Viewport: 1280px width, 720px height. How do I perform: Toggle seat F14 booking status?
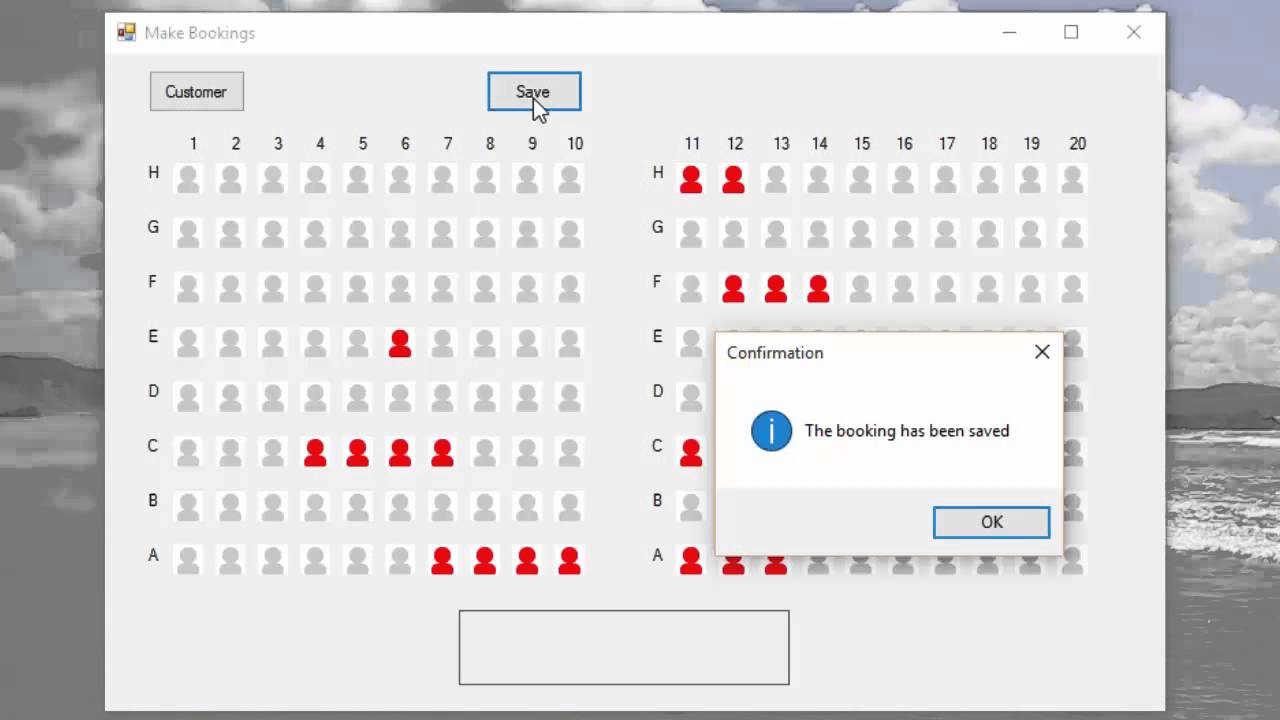(818, 288)
